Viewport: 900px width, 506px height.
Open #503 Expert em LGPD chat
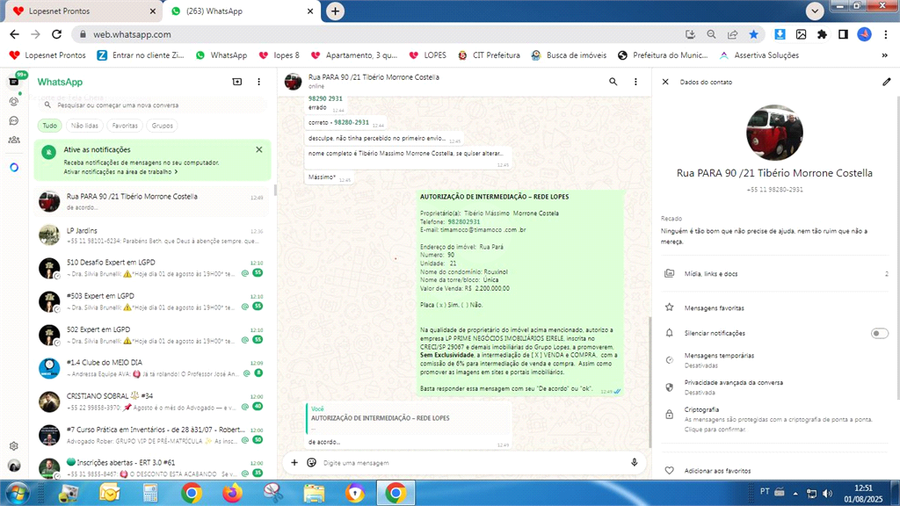click(152, 301)
